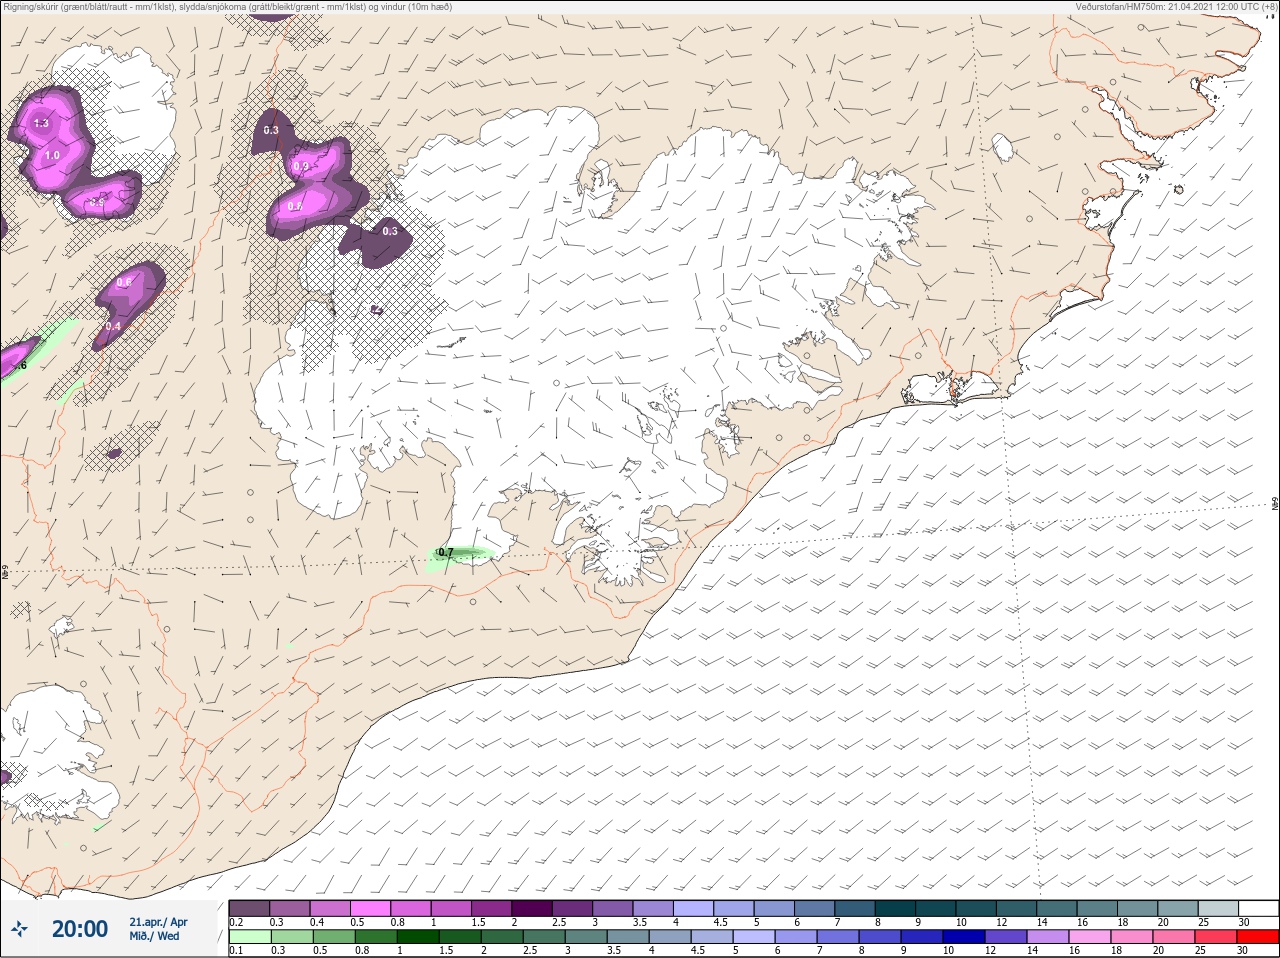
Task: Click the 1.3 snowfall value on the map
Action: pos(41,123)
